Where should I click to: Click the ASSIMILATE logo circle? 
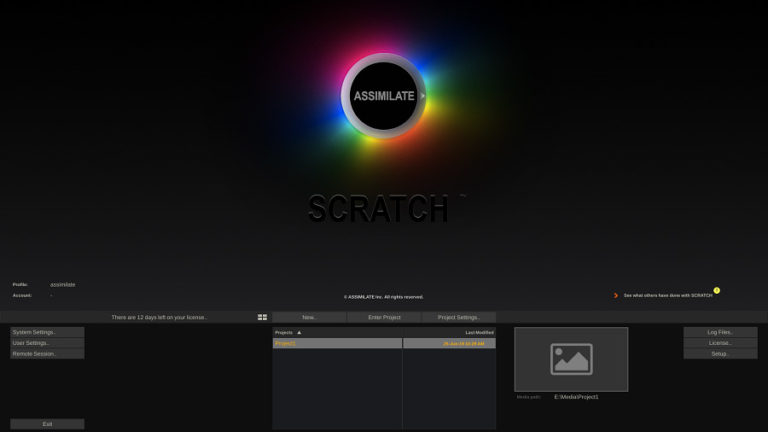[384, 96]
